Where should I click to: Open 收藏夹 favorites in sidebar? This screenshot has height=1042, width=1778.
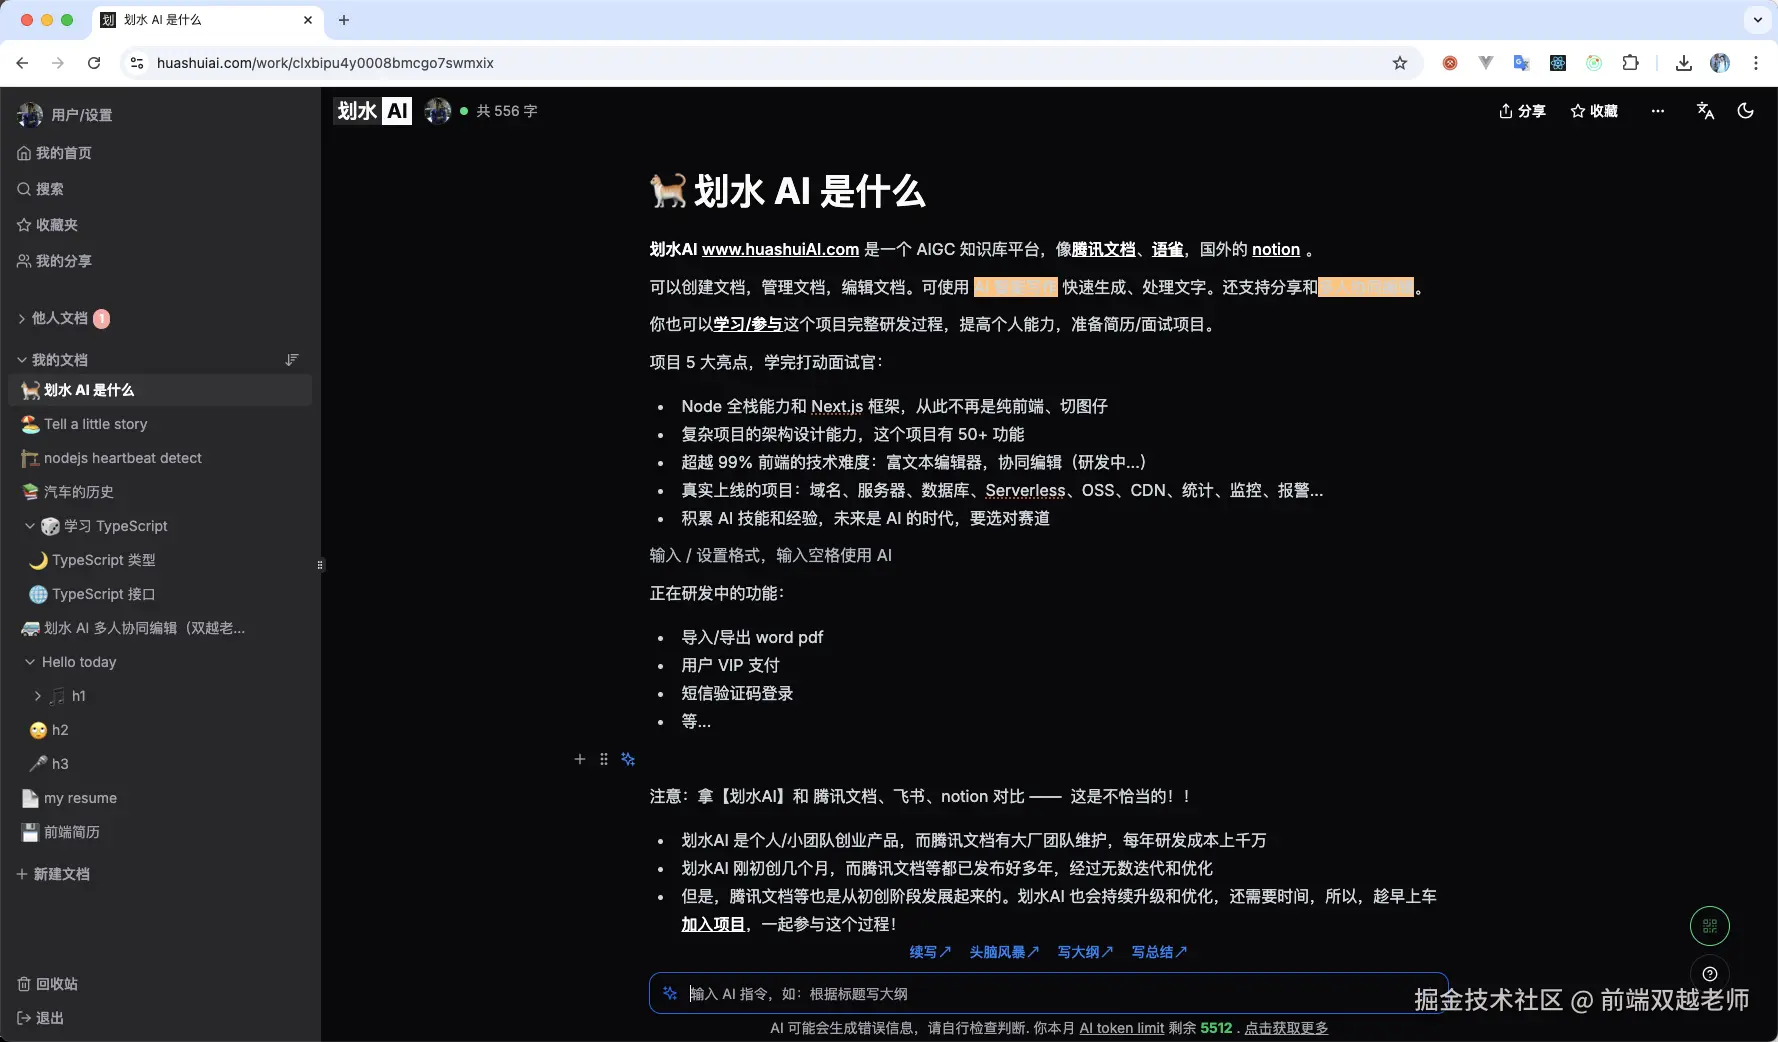tap(56, 225)
